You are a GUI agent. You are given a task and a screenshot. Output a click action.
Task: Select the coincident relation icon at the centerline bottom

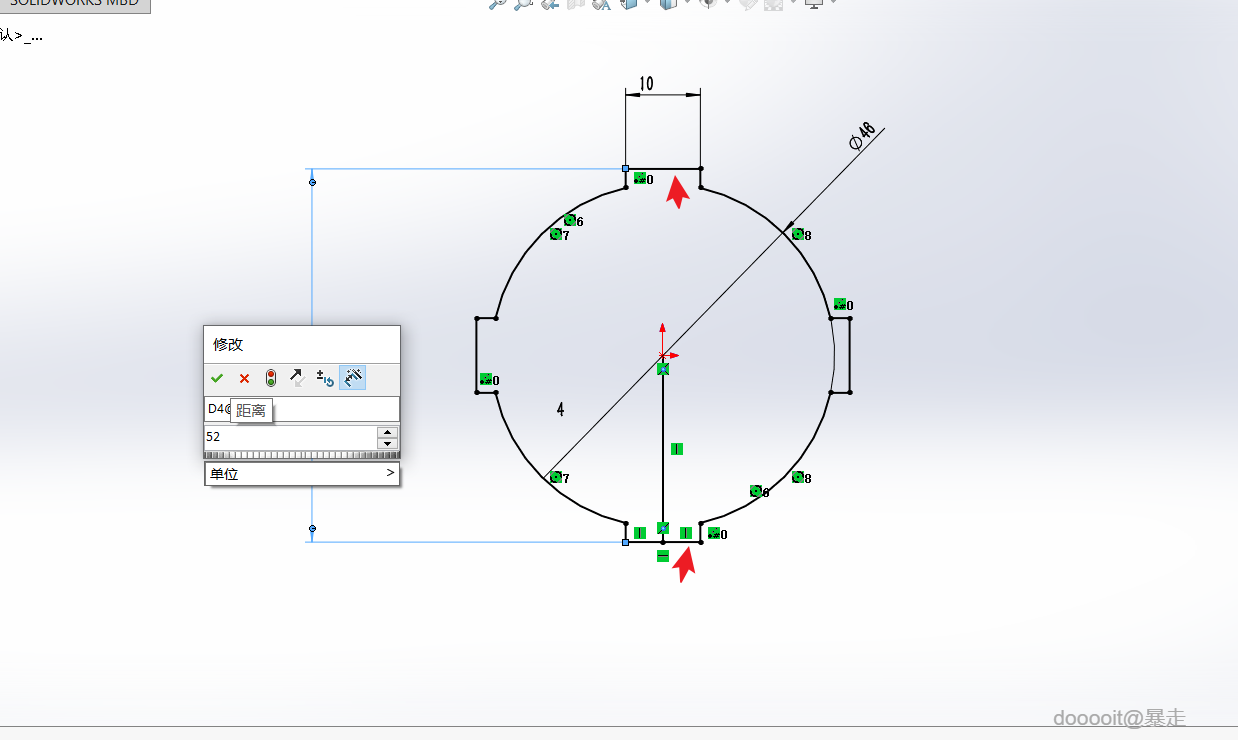[663, 527]
